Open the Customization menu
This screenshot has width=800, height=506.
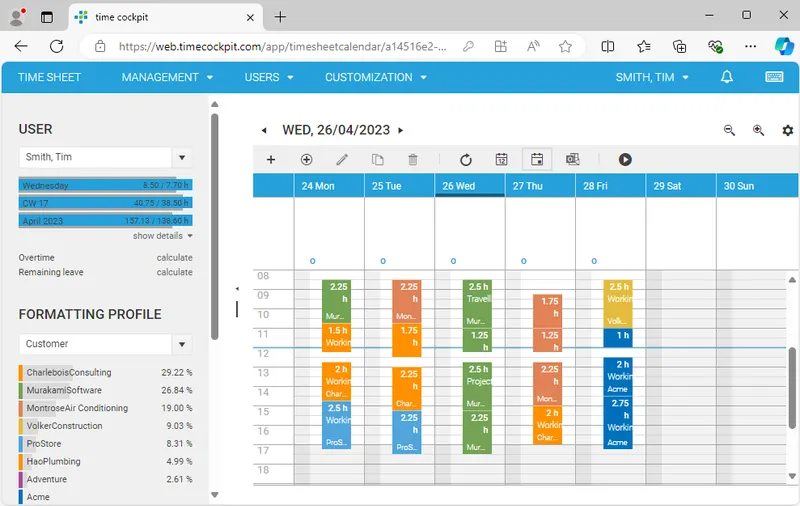[375, 77]
